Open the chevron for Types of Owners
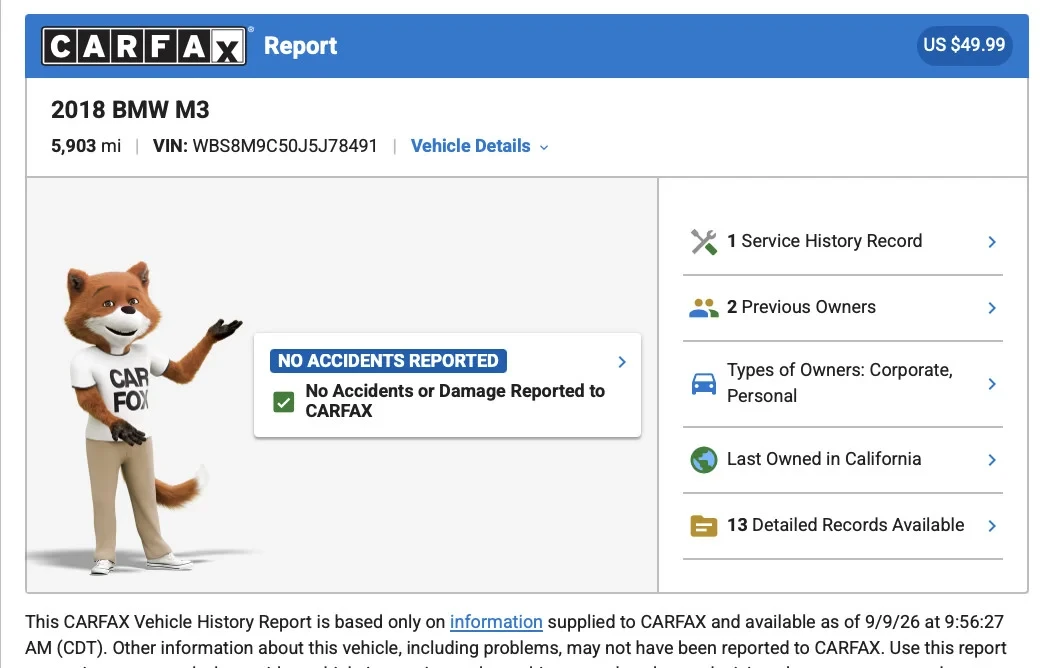 pos(992,384)
